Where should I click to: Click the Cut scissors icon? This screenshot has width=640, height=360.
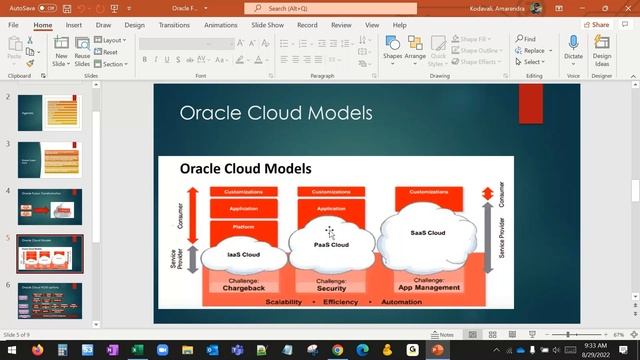[30, 40]
